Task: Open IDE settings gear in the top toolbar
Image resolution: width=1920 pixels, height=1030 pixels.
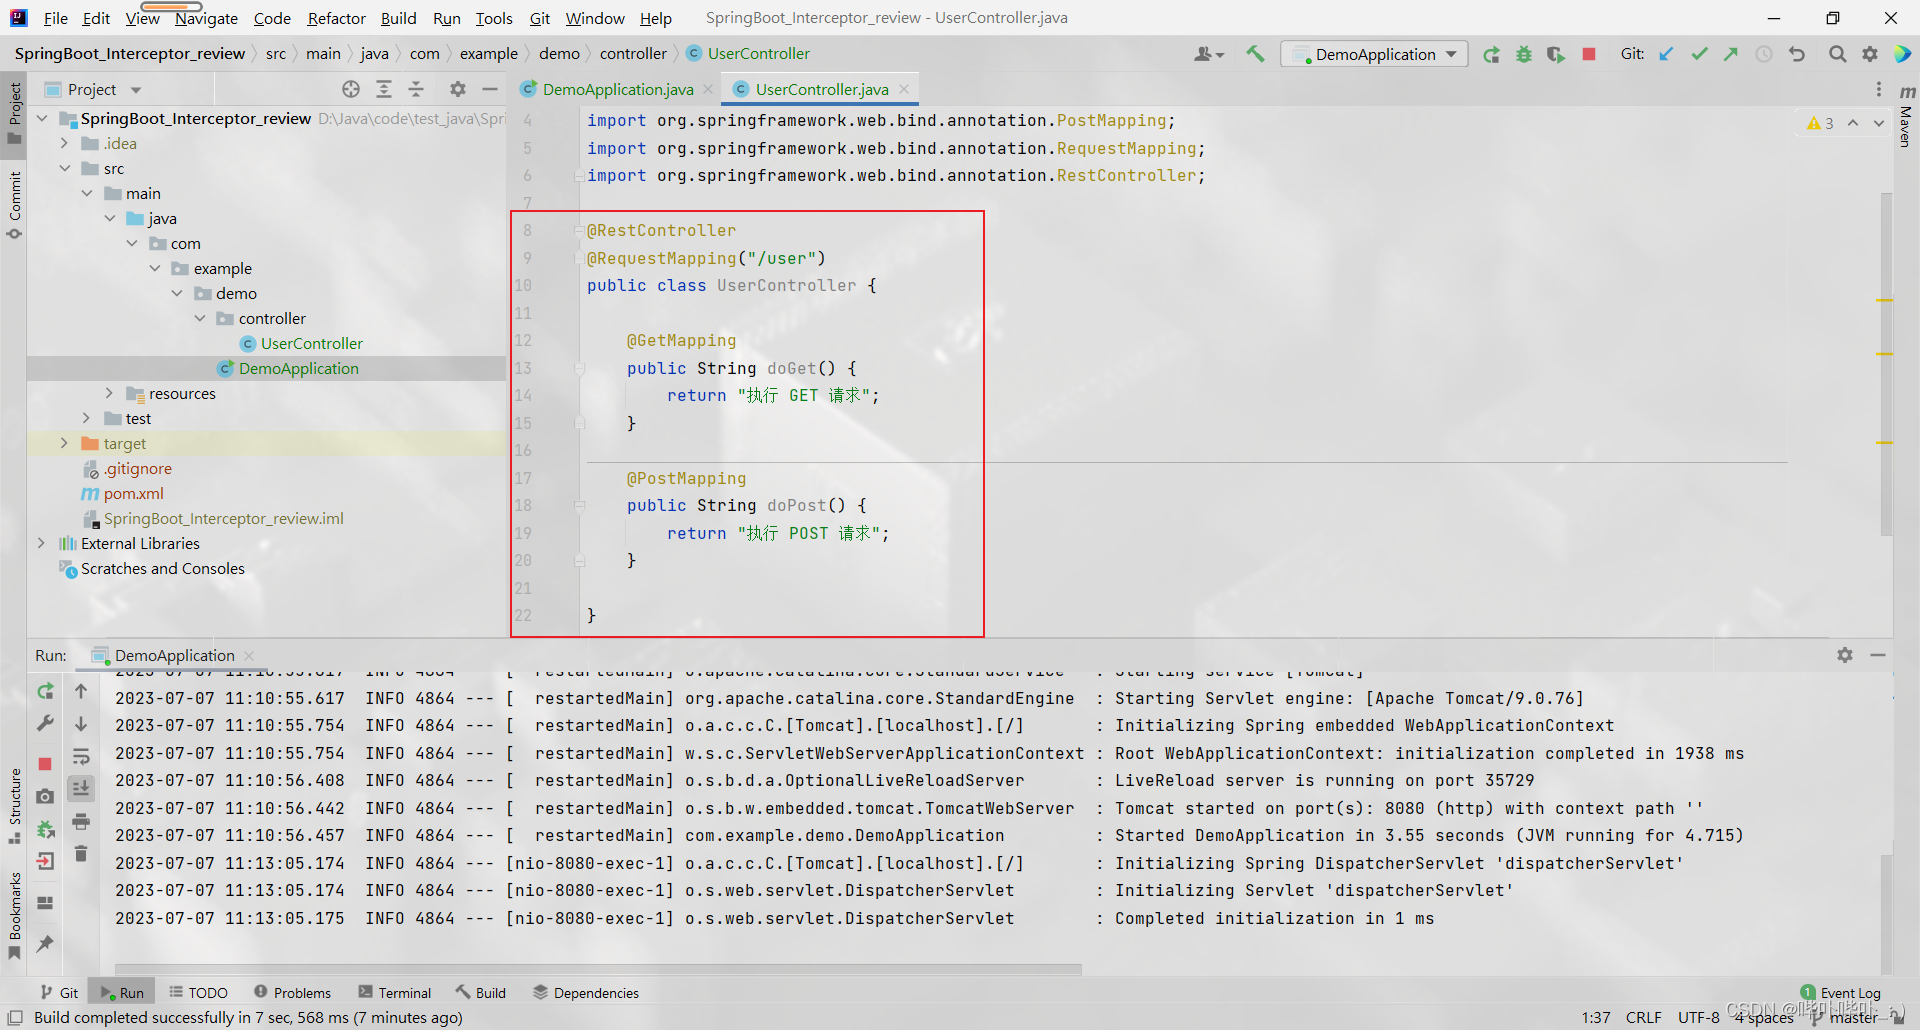Action: point(1869,54)
